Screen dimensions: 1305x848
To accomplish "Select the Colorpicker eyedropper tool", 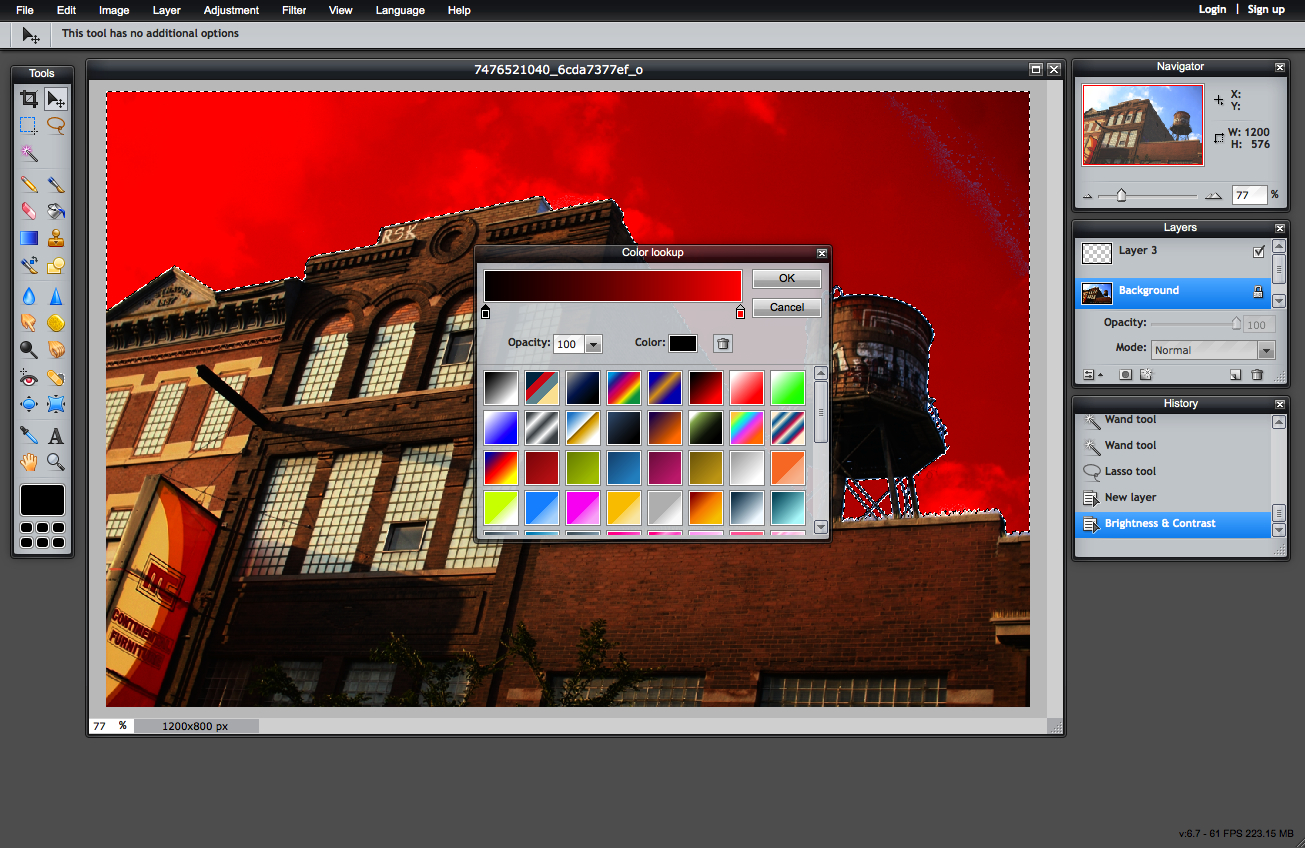I will click(x=29, y=435).
